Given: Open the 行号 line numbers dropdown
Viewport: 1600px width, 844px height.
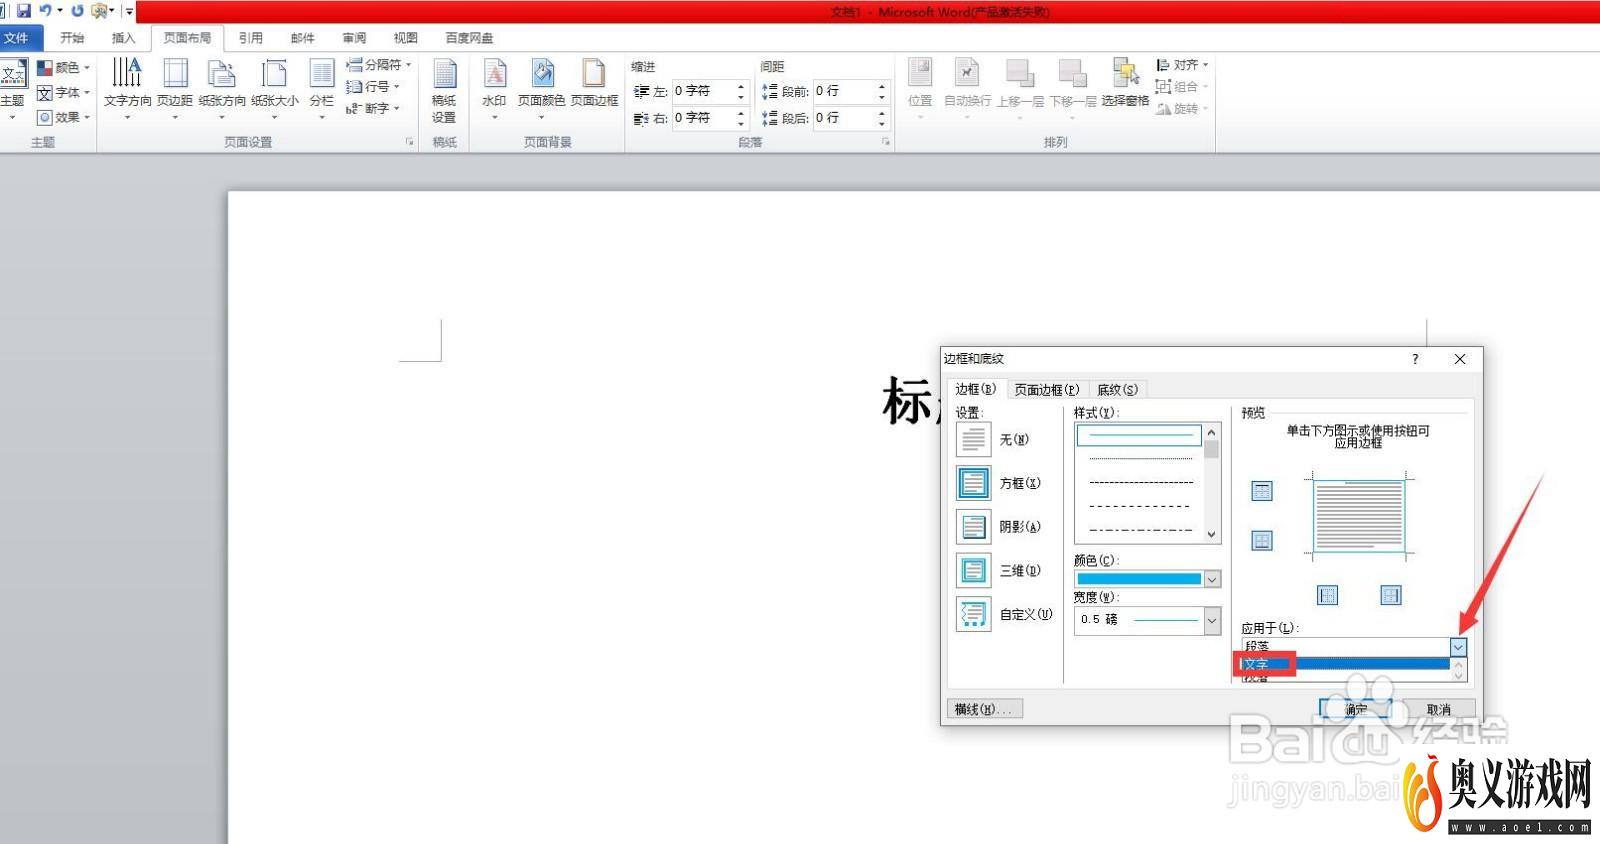Looking at the screenshot, I should click(x=372, y=86).
